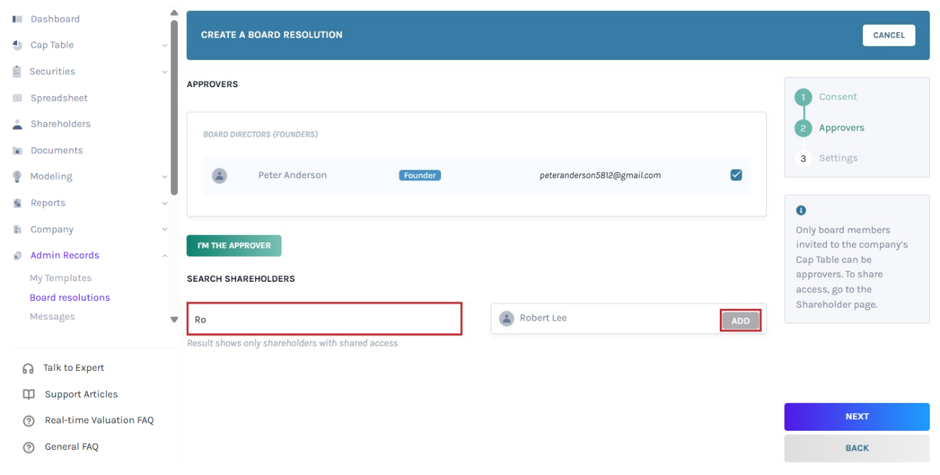Click the Support Articles book icon
The image size is (940, 475).
point(28,395)
